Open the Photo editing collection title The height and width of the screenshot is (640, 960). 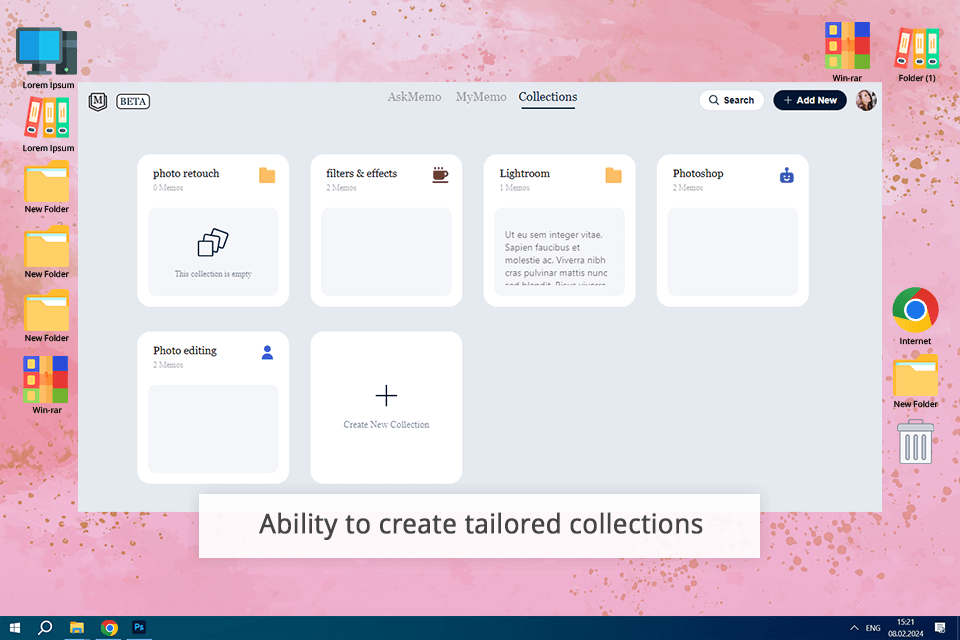click(x=185, y=350)
